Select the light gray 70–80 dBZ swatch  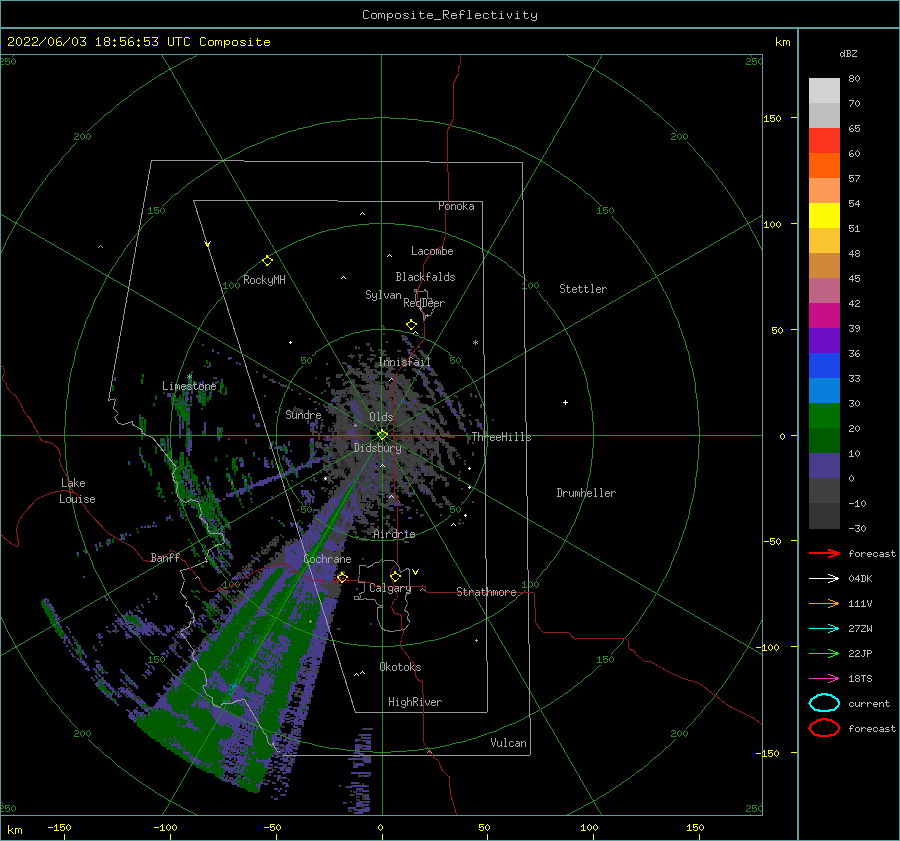(x=824, y=90)
